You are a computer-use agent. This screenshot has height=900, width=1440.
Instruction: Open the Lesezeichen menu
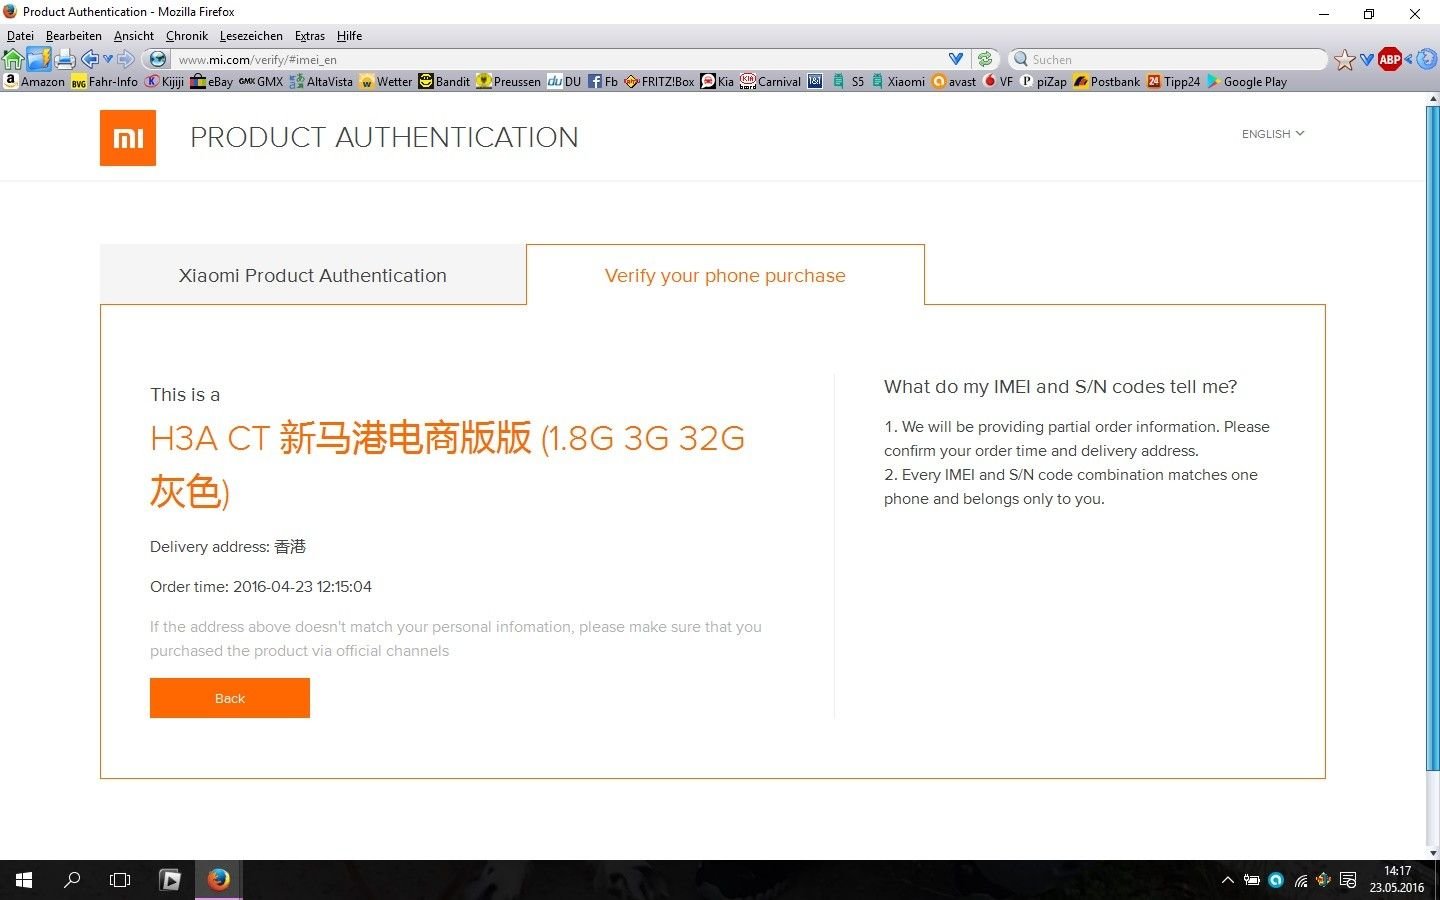251,35
